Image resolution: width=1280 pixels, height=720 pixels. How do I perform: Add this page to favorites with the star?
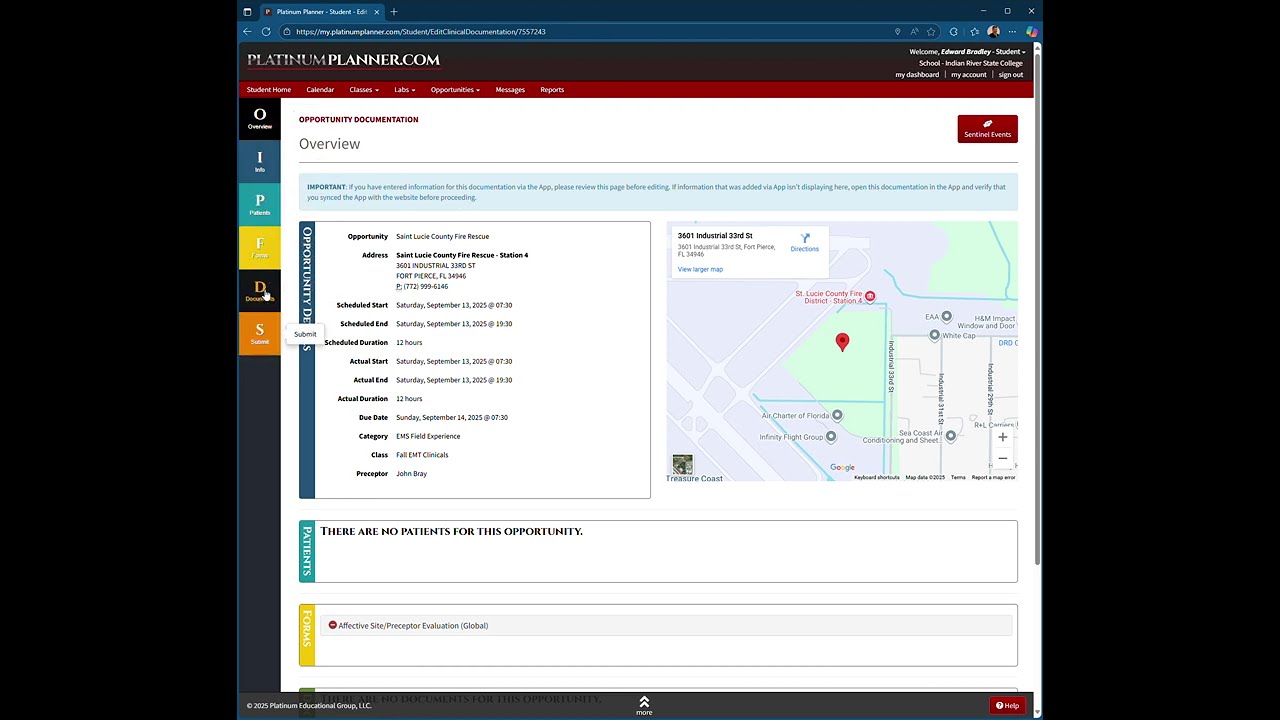tap(931, 31)
